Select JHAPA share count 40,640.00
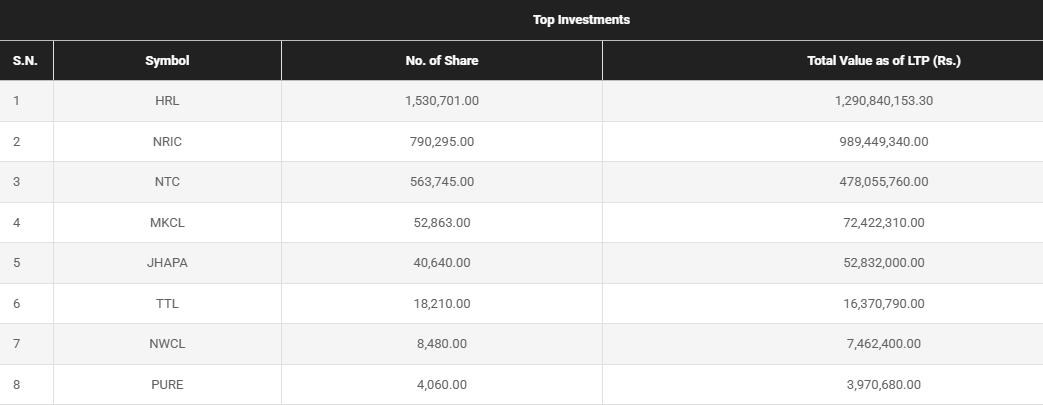This screenshot has width=1043, height=405. coord(441,263)
